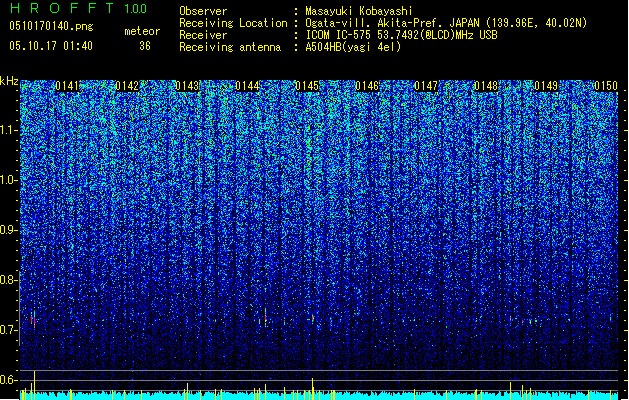Click the HROFFT 1.0.0 title text
629x400 pixels.
click(78, 8)
